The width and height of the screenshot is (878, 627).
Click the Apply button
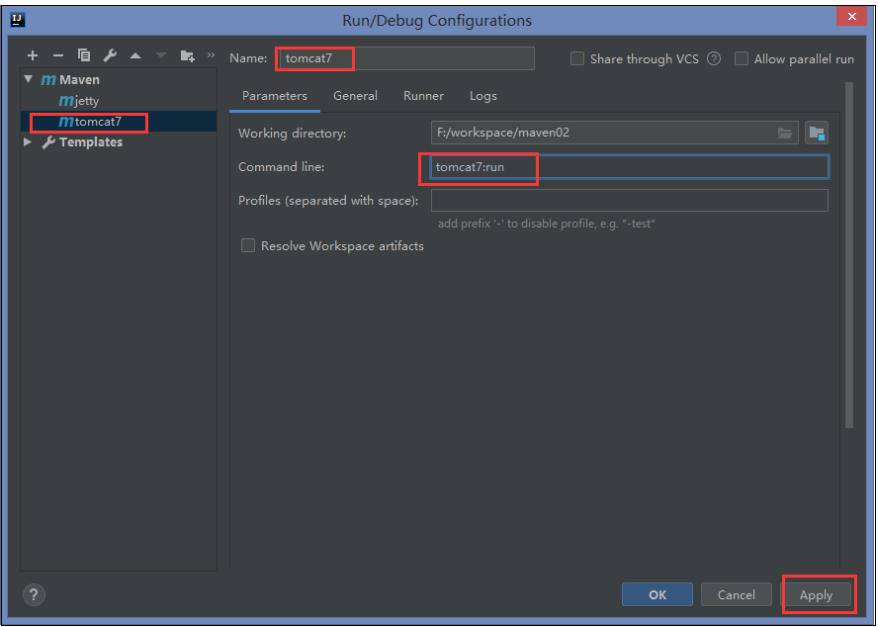pos(816,595)
